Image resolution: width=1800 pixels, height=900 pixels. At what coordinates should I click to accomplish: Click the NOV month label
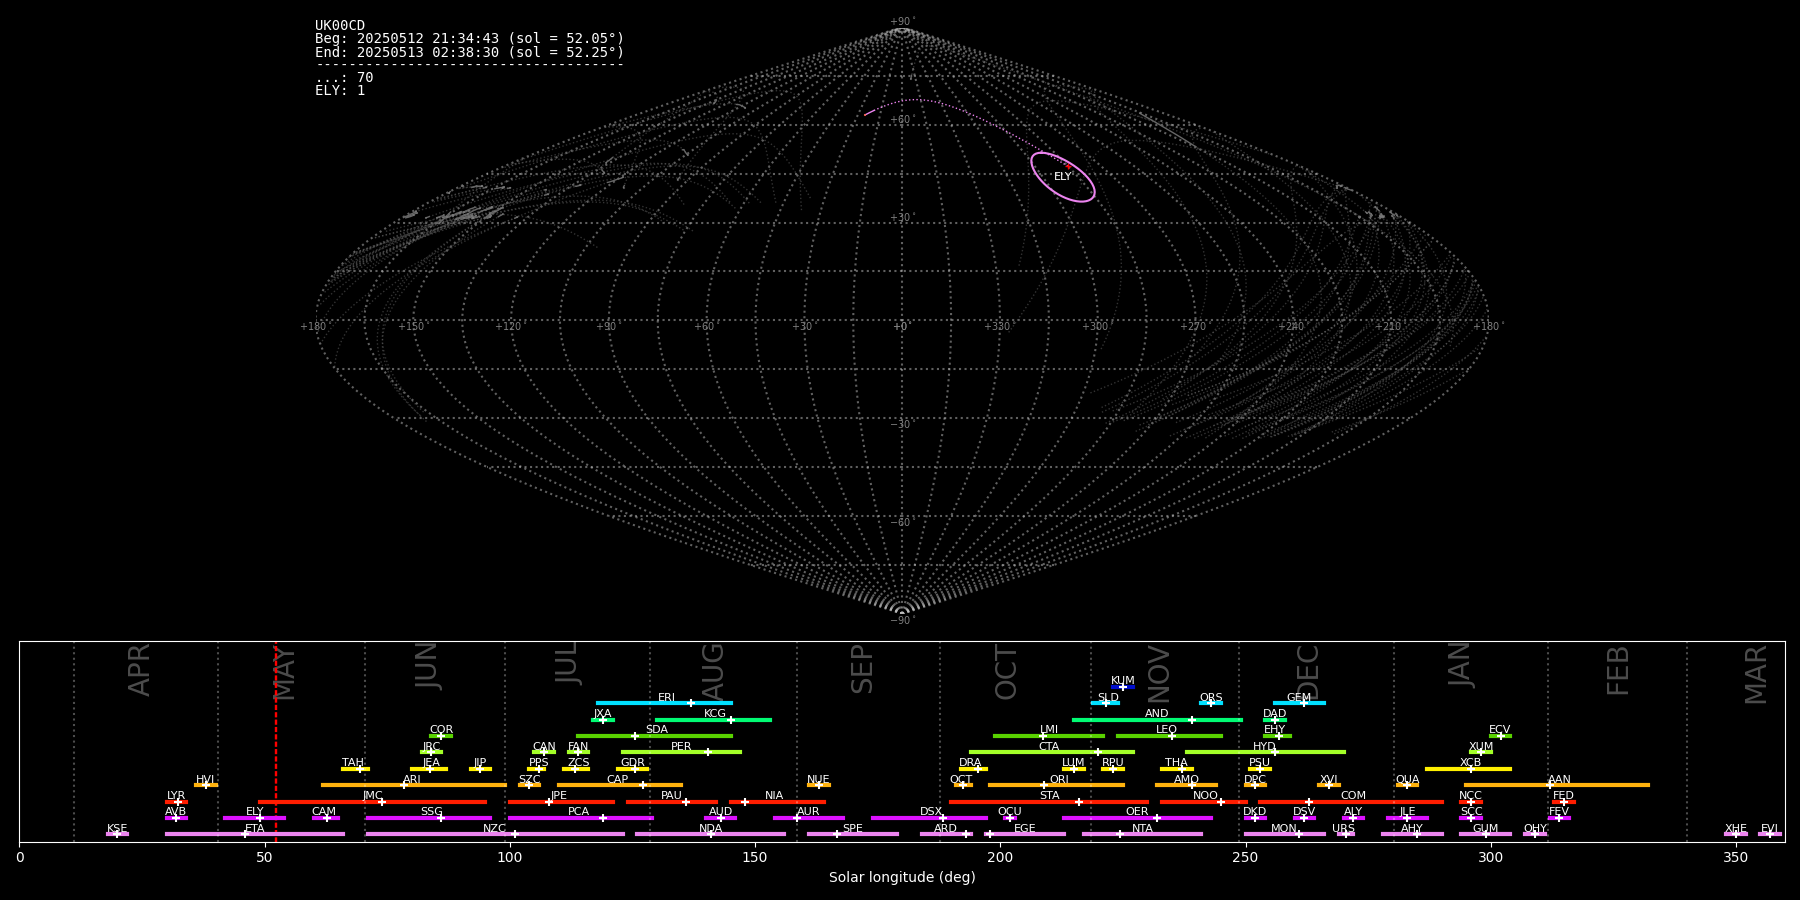tap(1158, 674)
